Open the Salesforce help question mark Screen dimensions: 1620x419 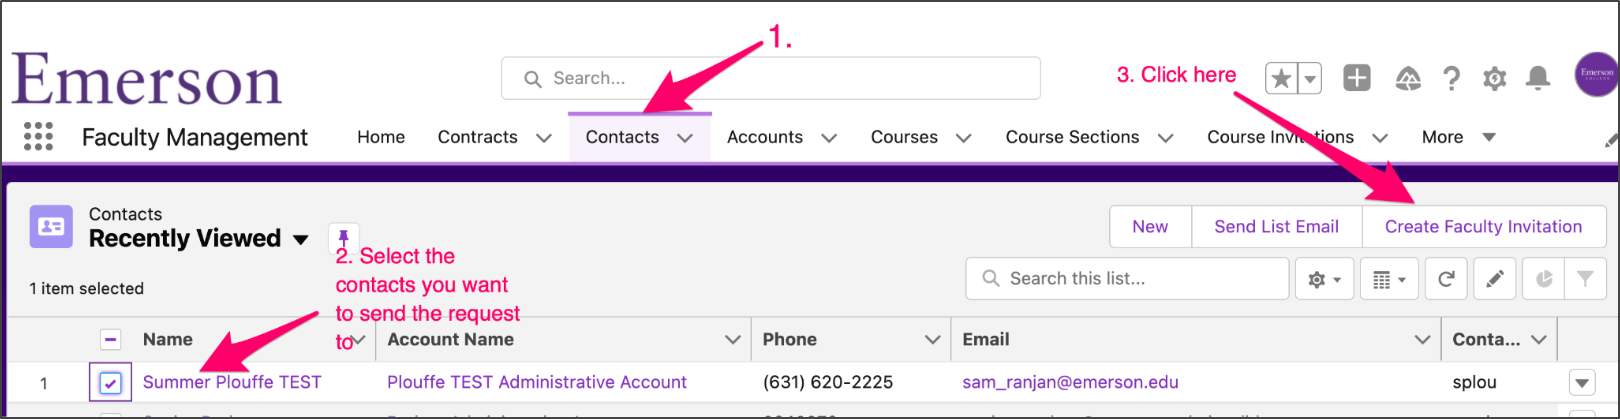(1451, 78)
